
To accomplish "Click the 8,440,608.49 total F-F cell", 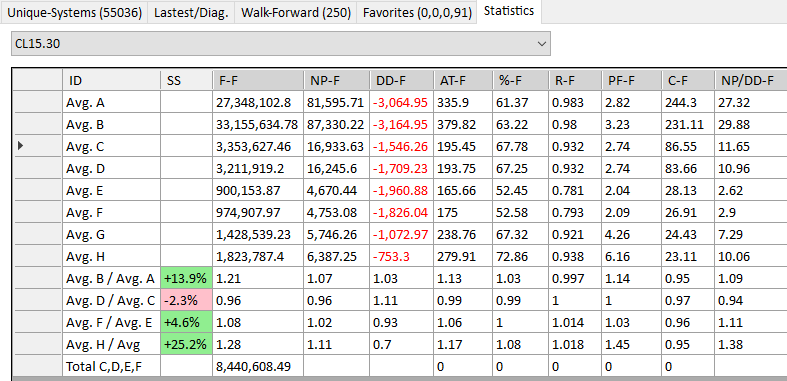I will point(257,367).
